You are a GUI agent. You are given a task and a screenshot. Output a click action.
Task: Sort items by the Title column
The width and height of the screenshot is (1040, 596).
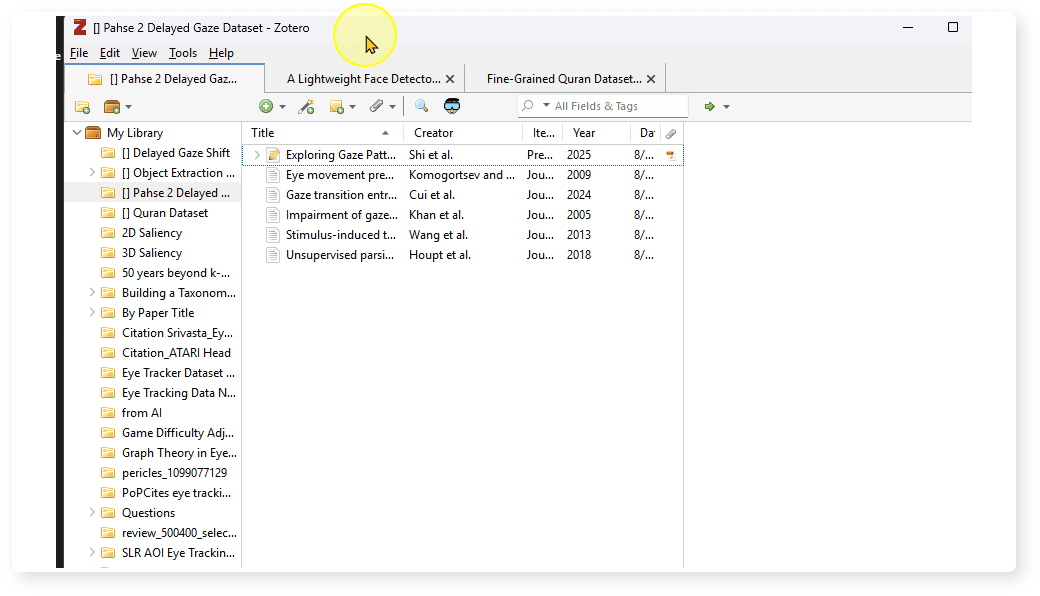pos(322,133)
